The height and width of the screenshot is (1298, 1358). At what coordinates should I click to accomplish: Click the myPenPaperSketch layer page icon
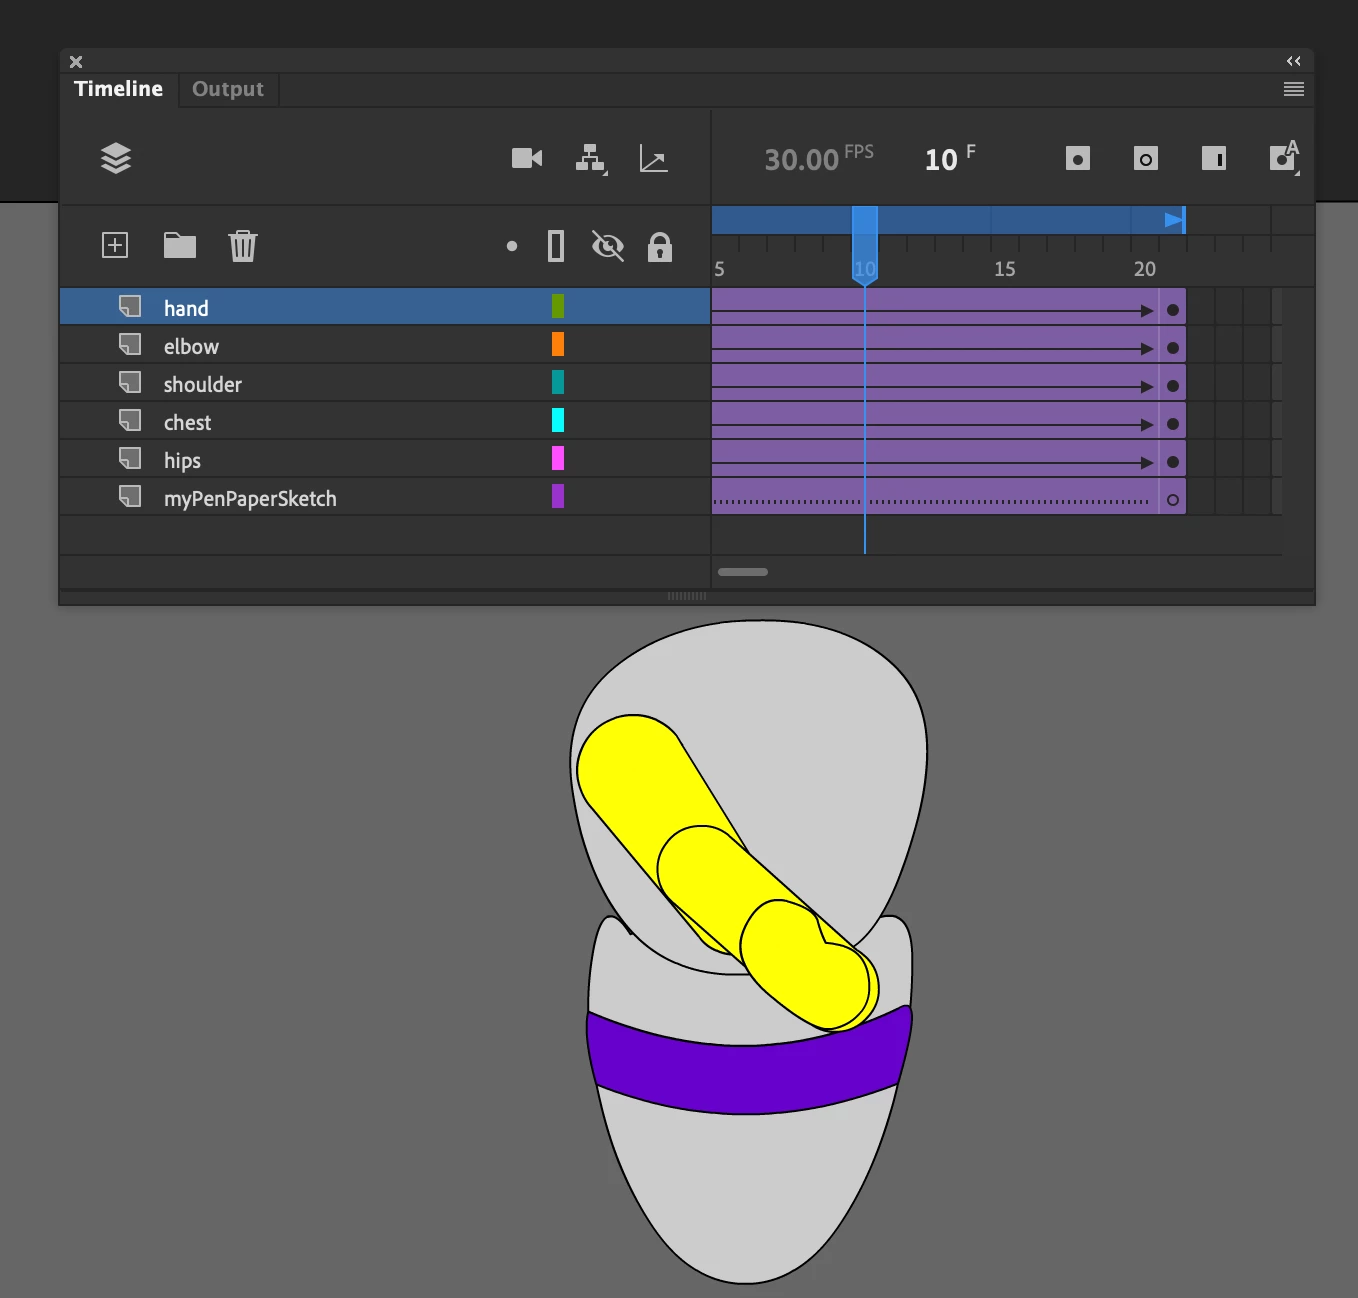click(130, 496)
